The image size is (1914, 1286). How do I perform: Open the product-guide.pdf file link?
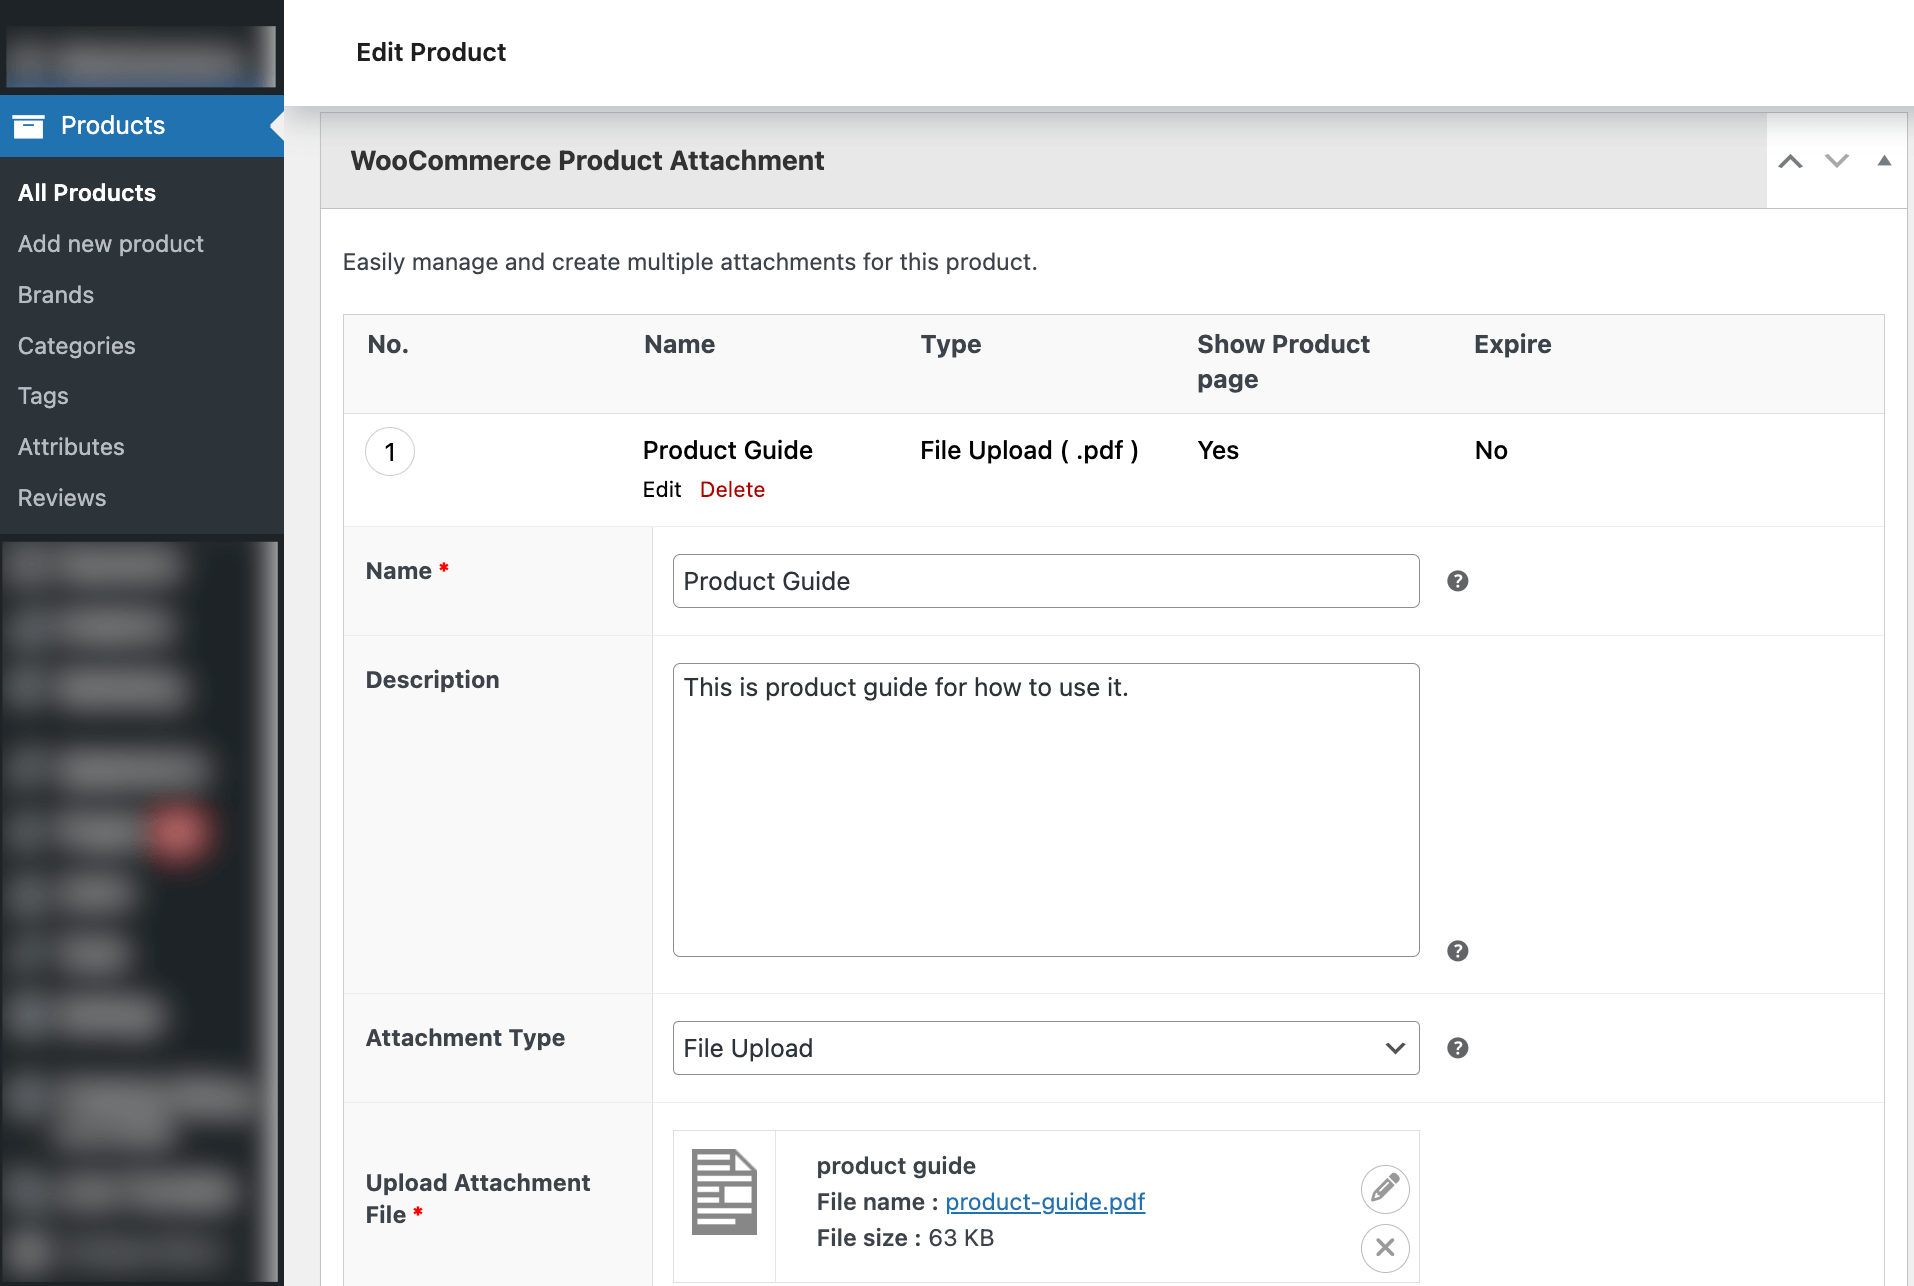point(1045,1201)
